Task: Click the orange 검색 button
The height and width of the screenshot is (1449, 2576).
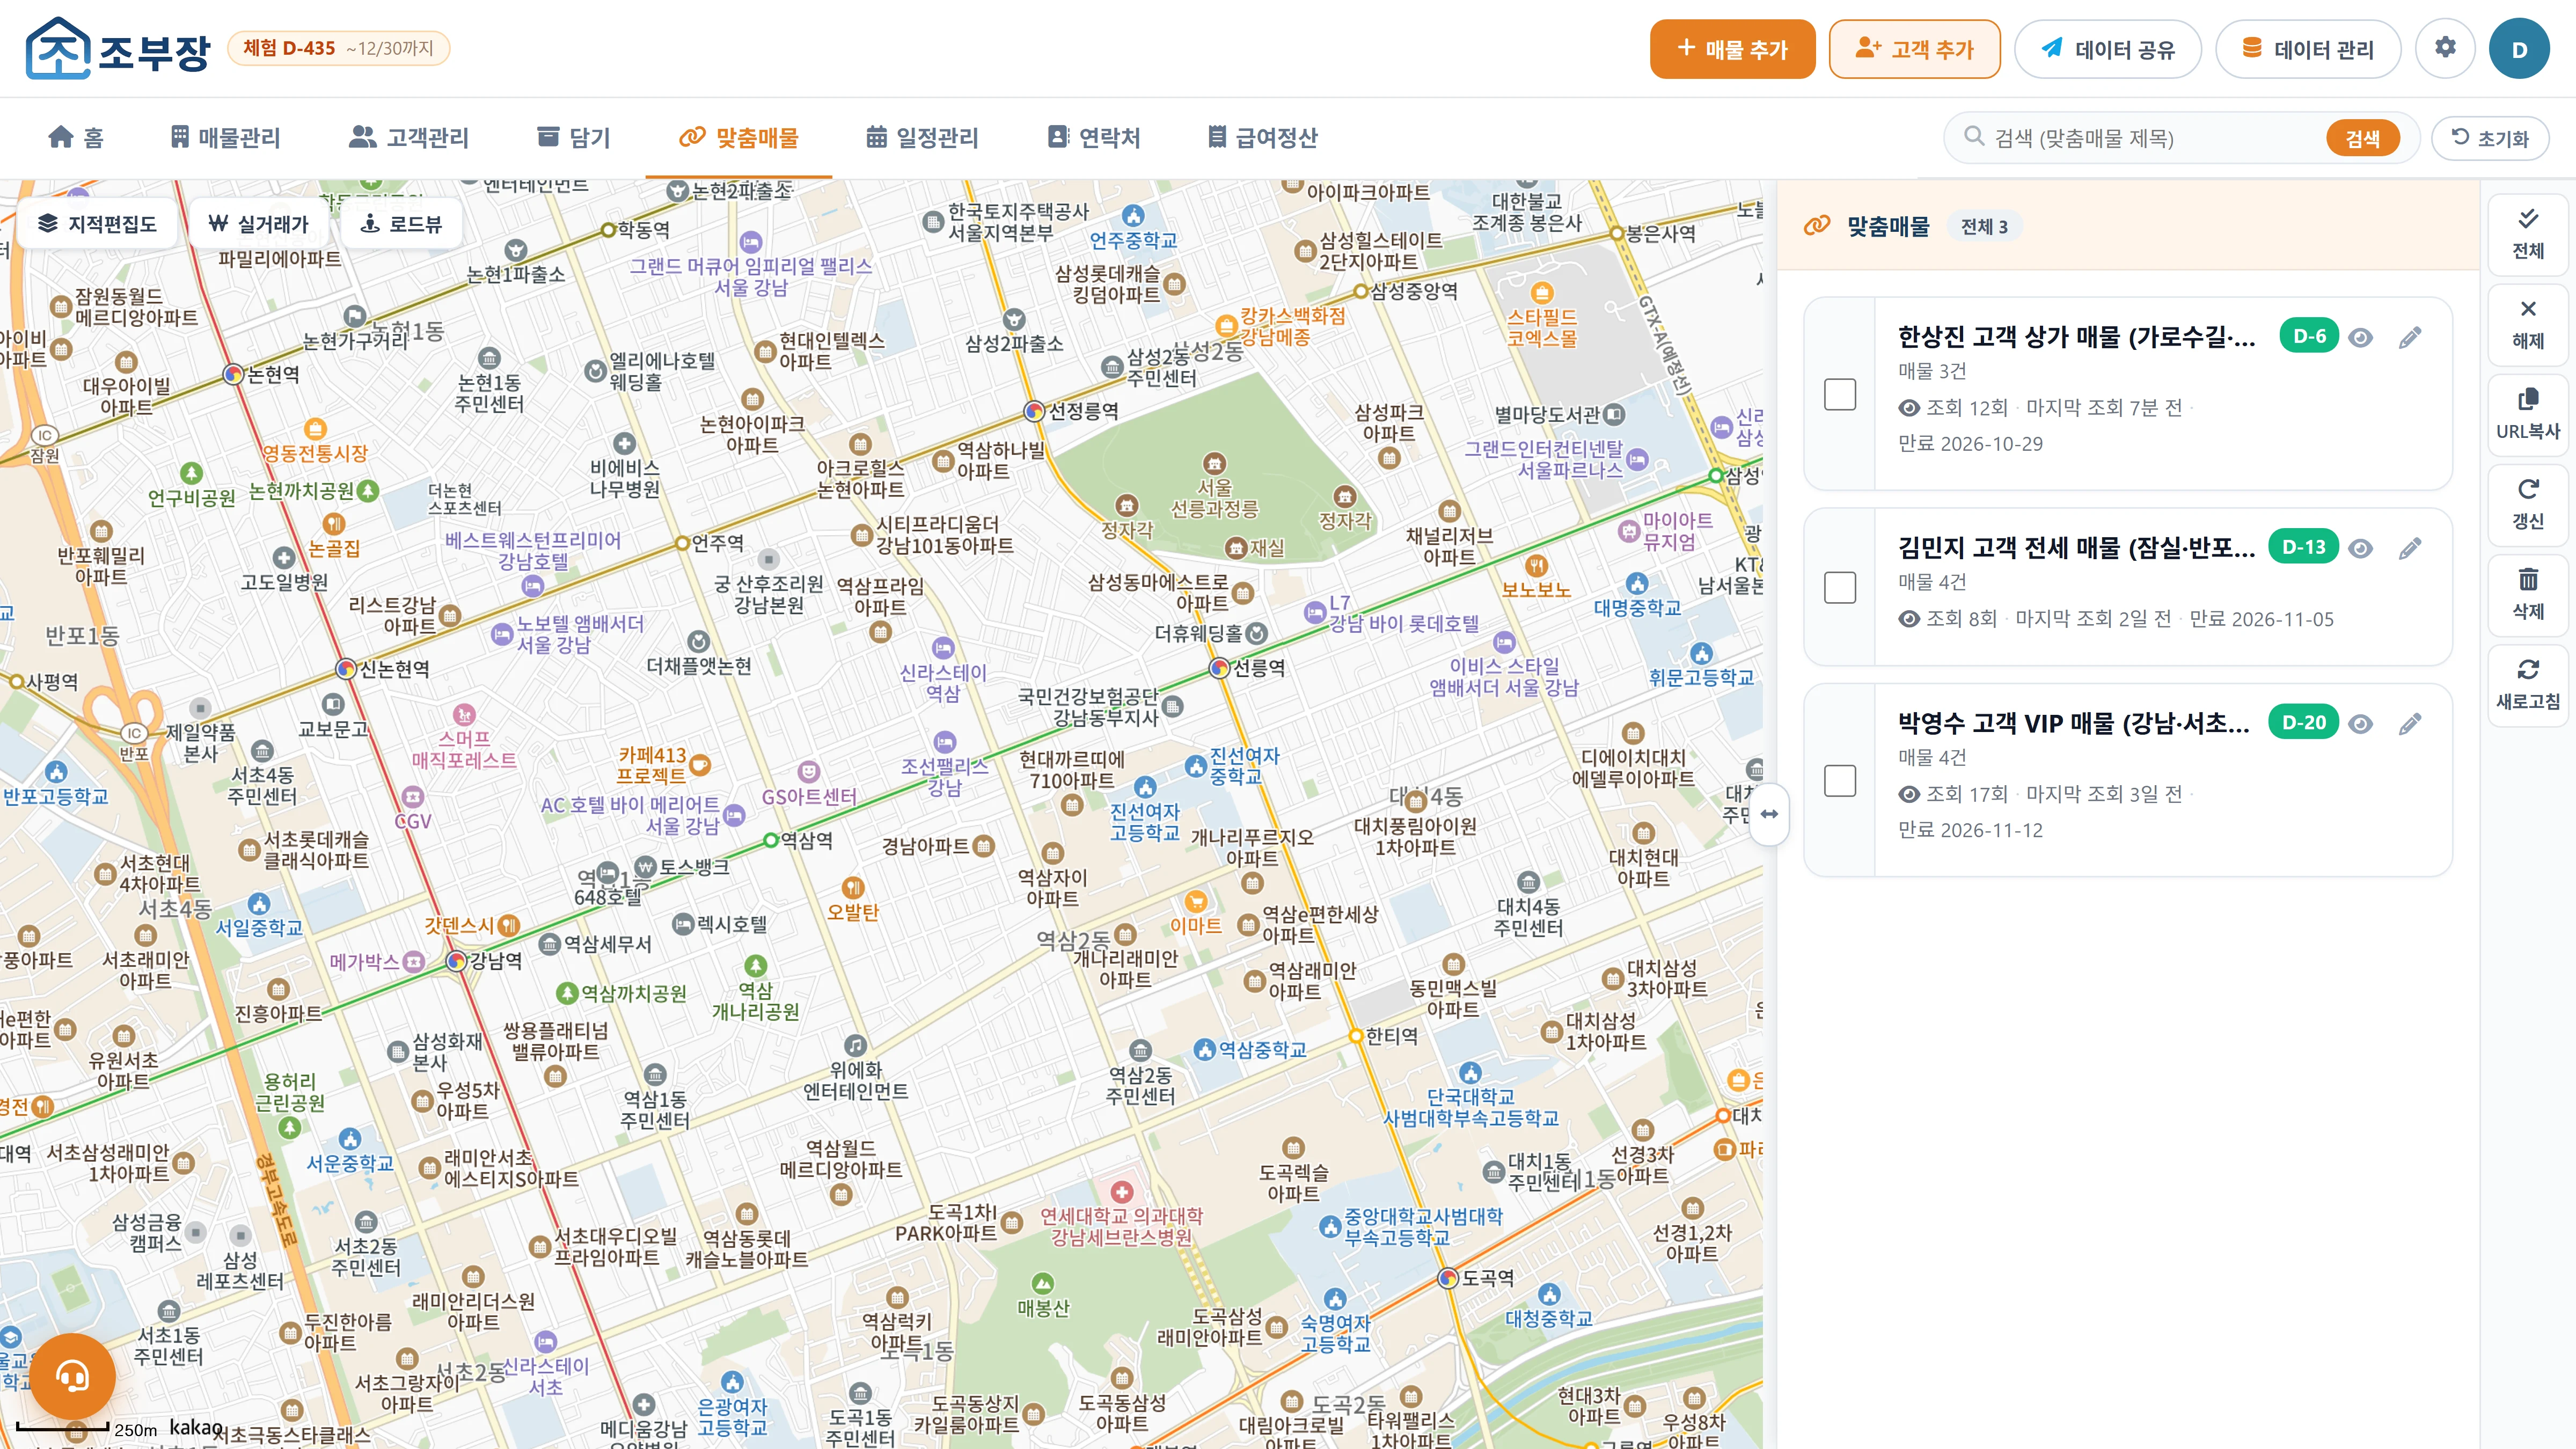Action: [2362, 138]
